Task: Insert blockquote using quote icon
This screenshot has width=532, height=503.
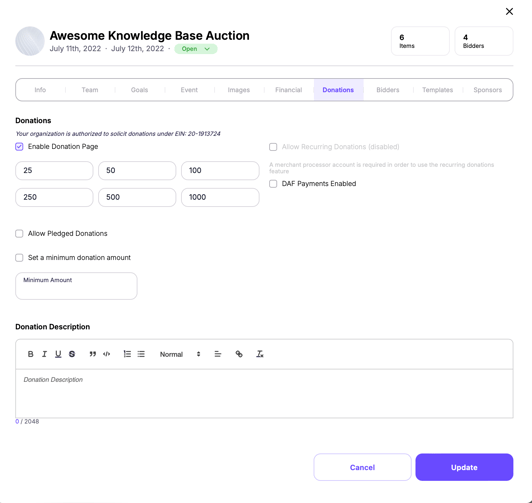Action: (x=93, y=354)
